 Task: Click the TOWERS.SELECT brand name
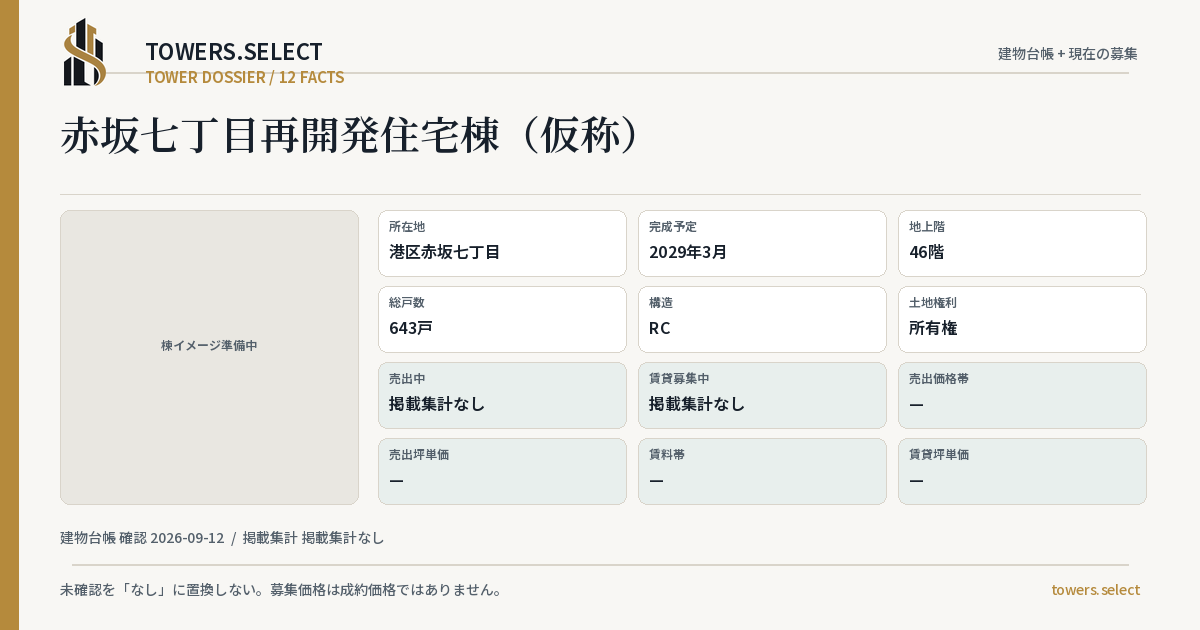point(234,52)
